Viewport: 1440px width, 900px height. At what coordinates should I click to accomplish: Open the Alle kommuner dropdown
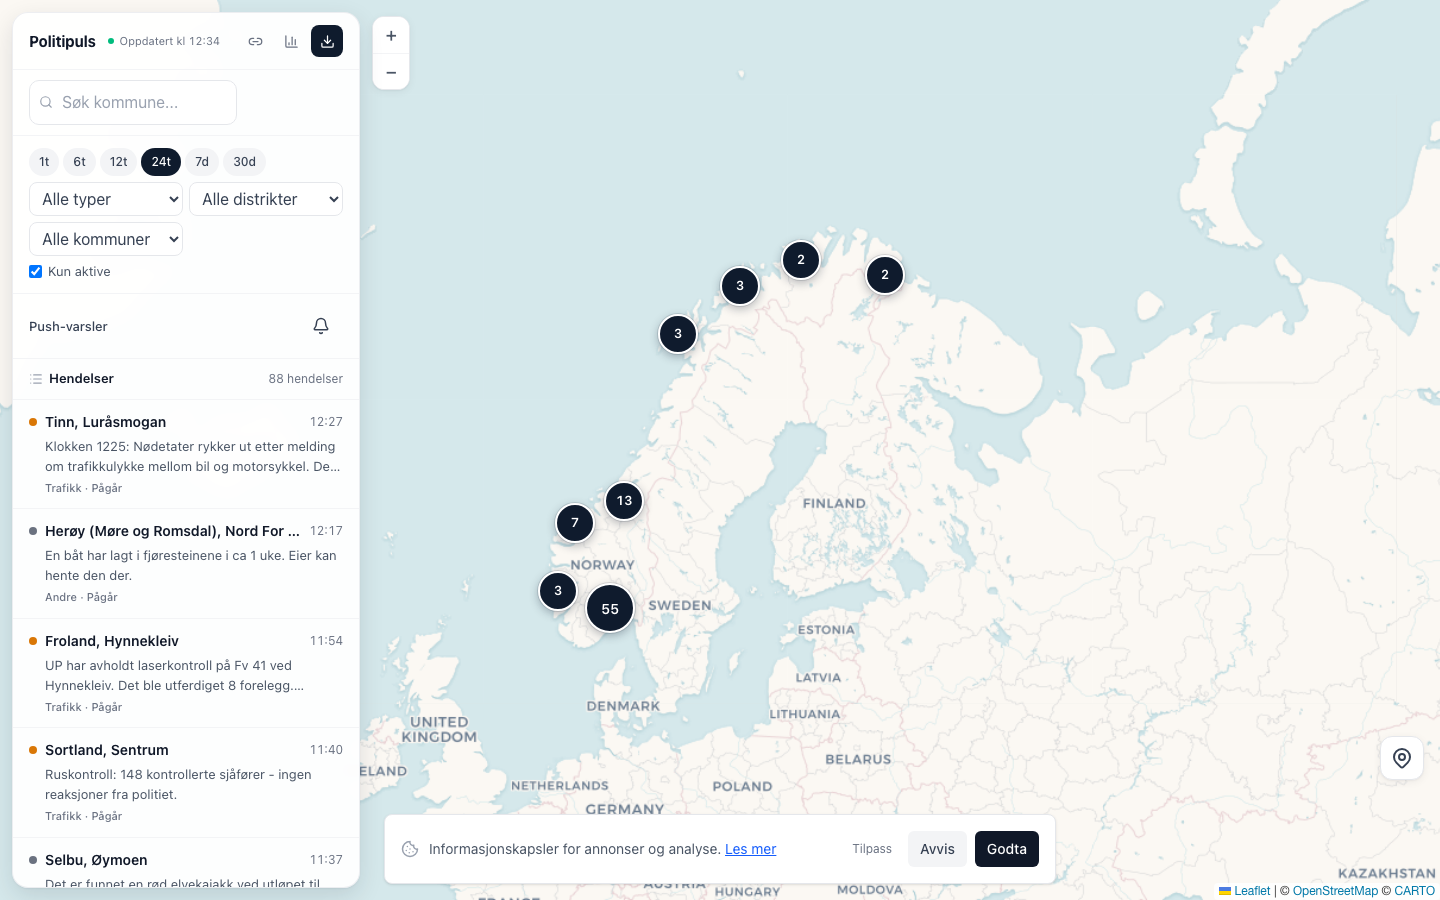[x=106, y=239]
